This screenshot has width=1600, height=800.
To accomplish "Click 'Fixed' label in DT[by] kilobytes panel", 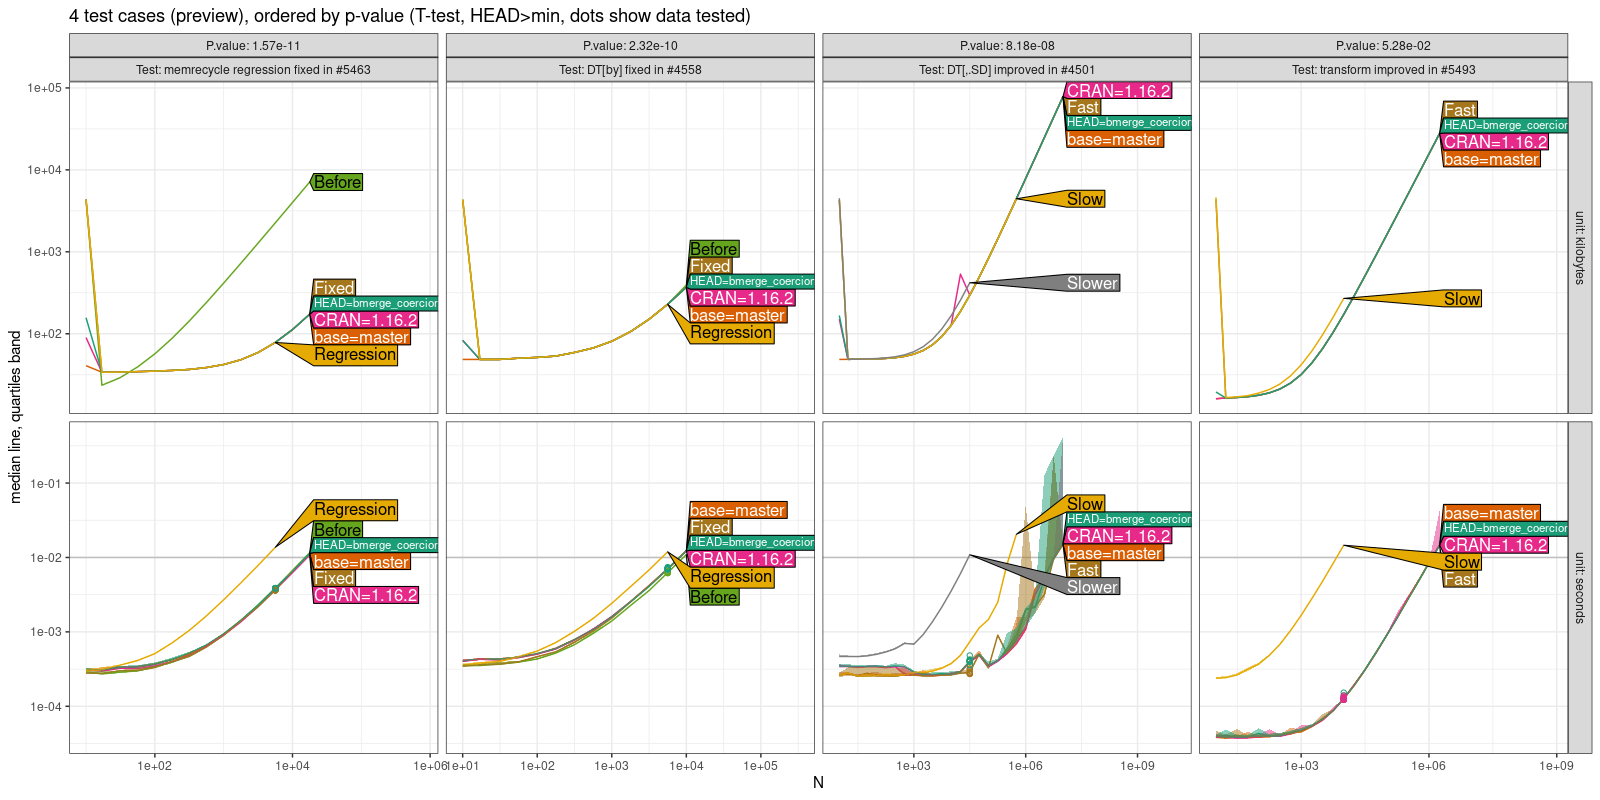I will (x=710, y=266).
